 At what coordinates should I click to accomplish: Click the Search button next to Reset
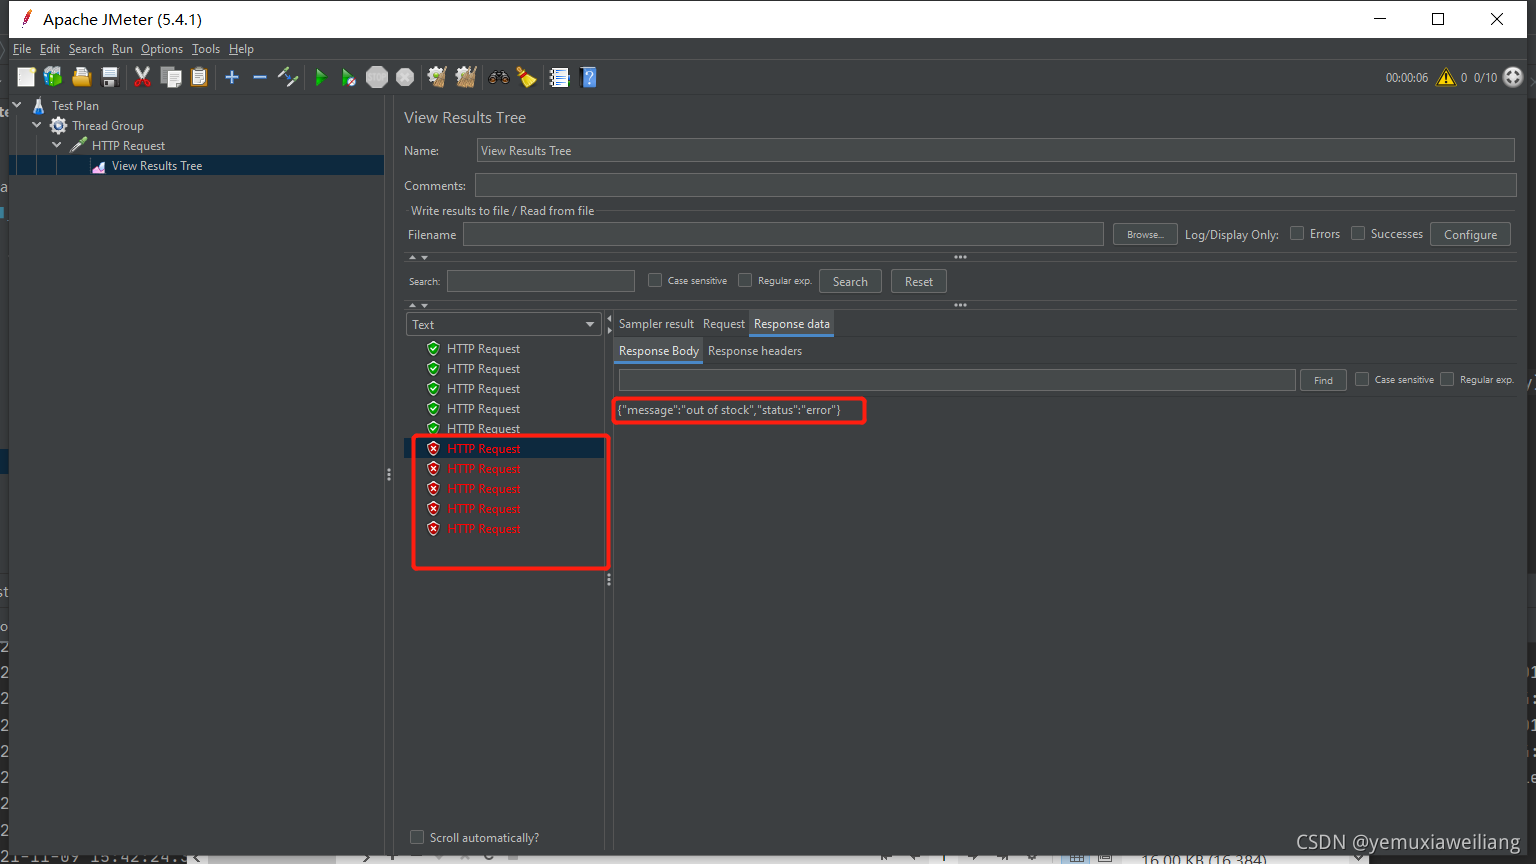click(x=850, y=281)
